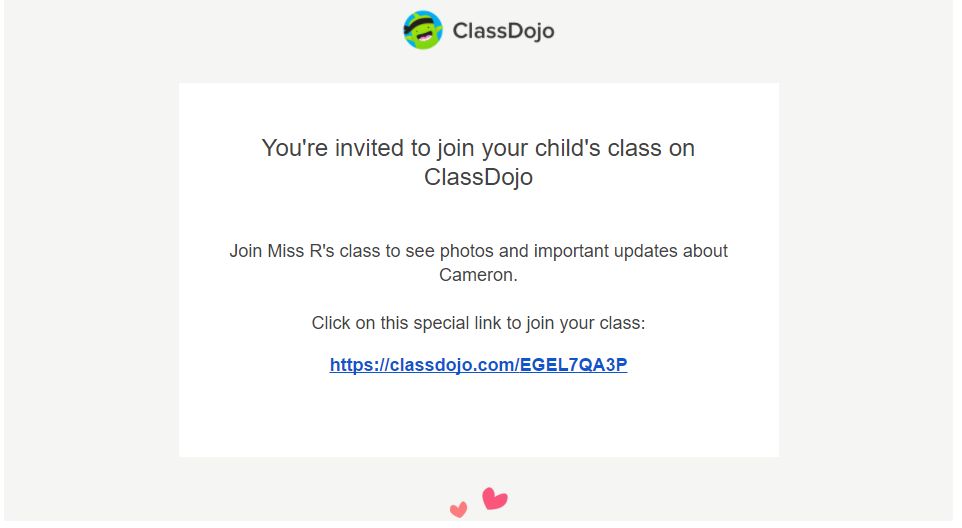The height and width of the screenshot is (528, 962).
Task: Click empty white card area below link
Action: pos(479,417)
